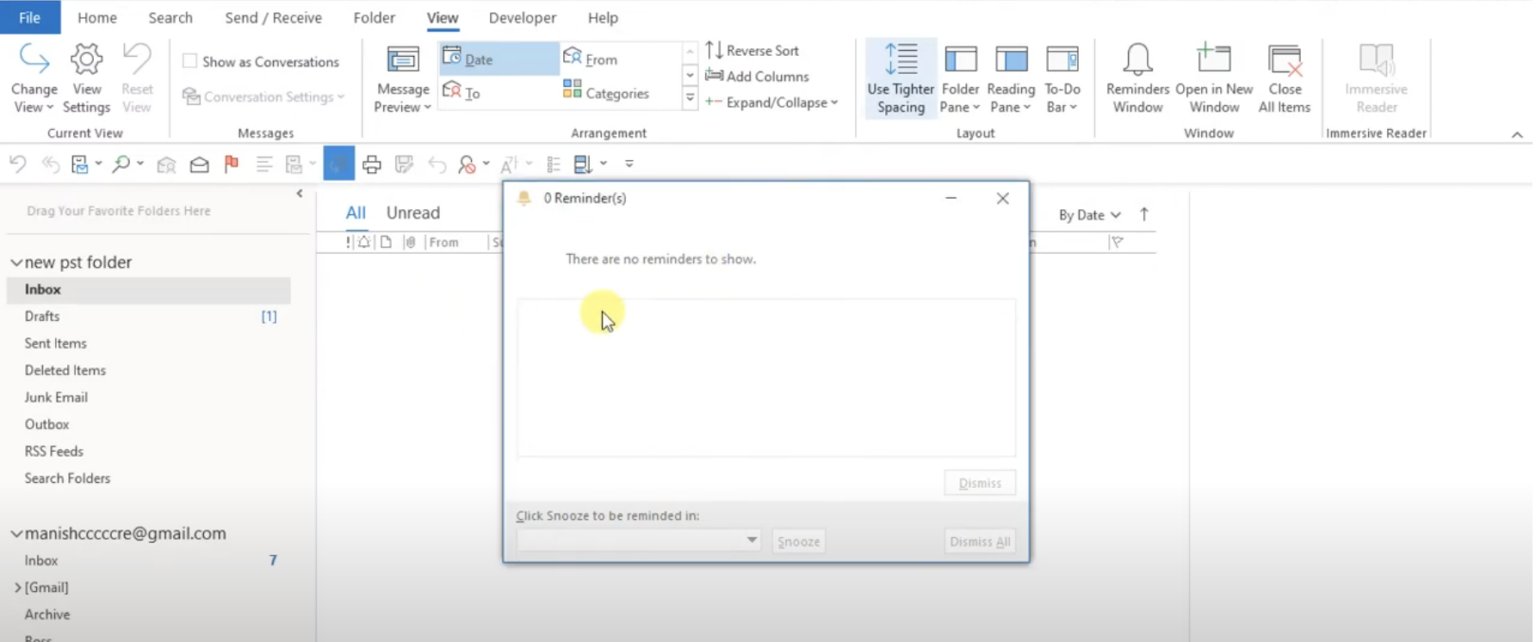Enable Show as Conversations

click(x=189, y=61)
